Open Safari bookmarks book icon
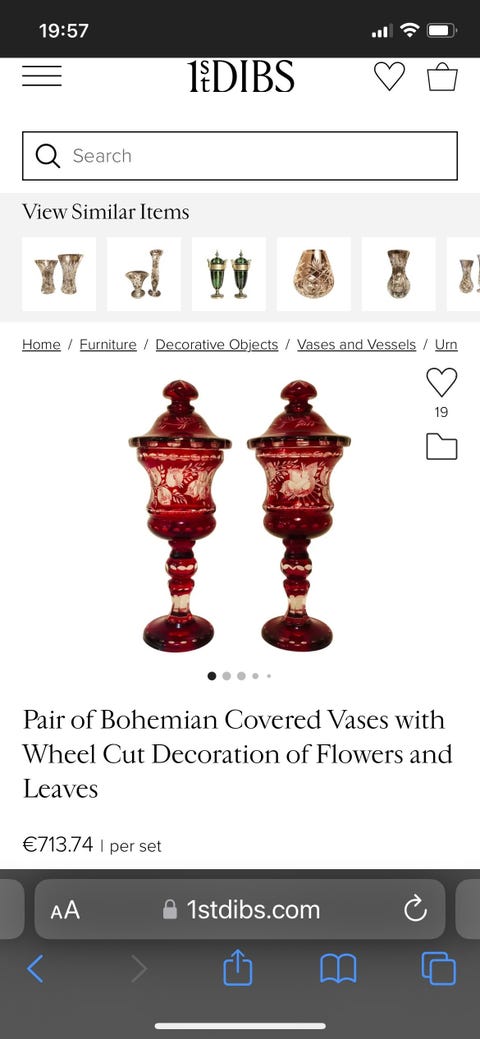Image resolution: width=480 pixels, height=1039 pixels. pos(338,969)
